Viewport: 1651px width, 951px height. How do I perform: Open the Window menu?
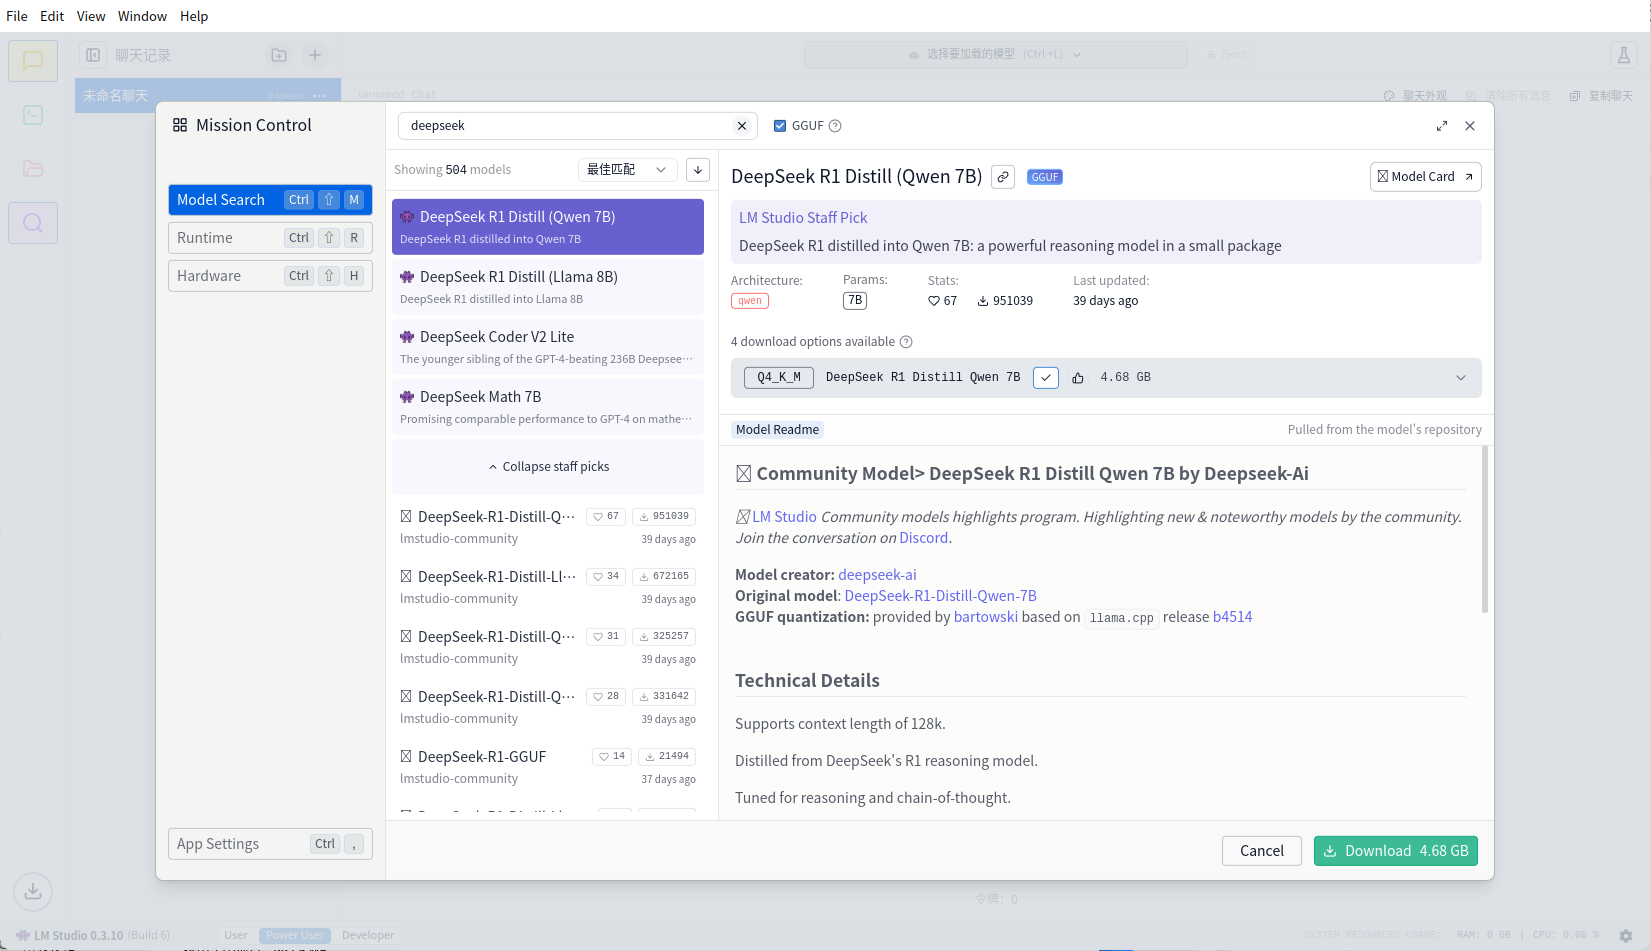[x=143, y=16]
